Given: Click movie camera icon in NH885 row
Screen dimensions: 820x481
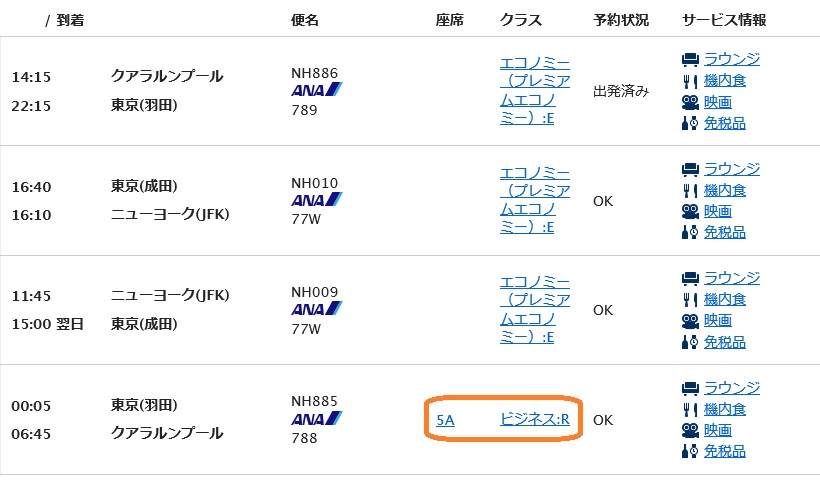Looking at the screenshot, I should [690, 430].
